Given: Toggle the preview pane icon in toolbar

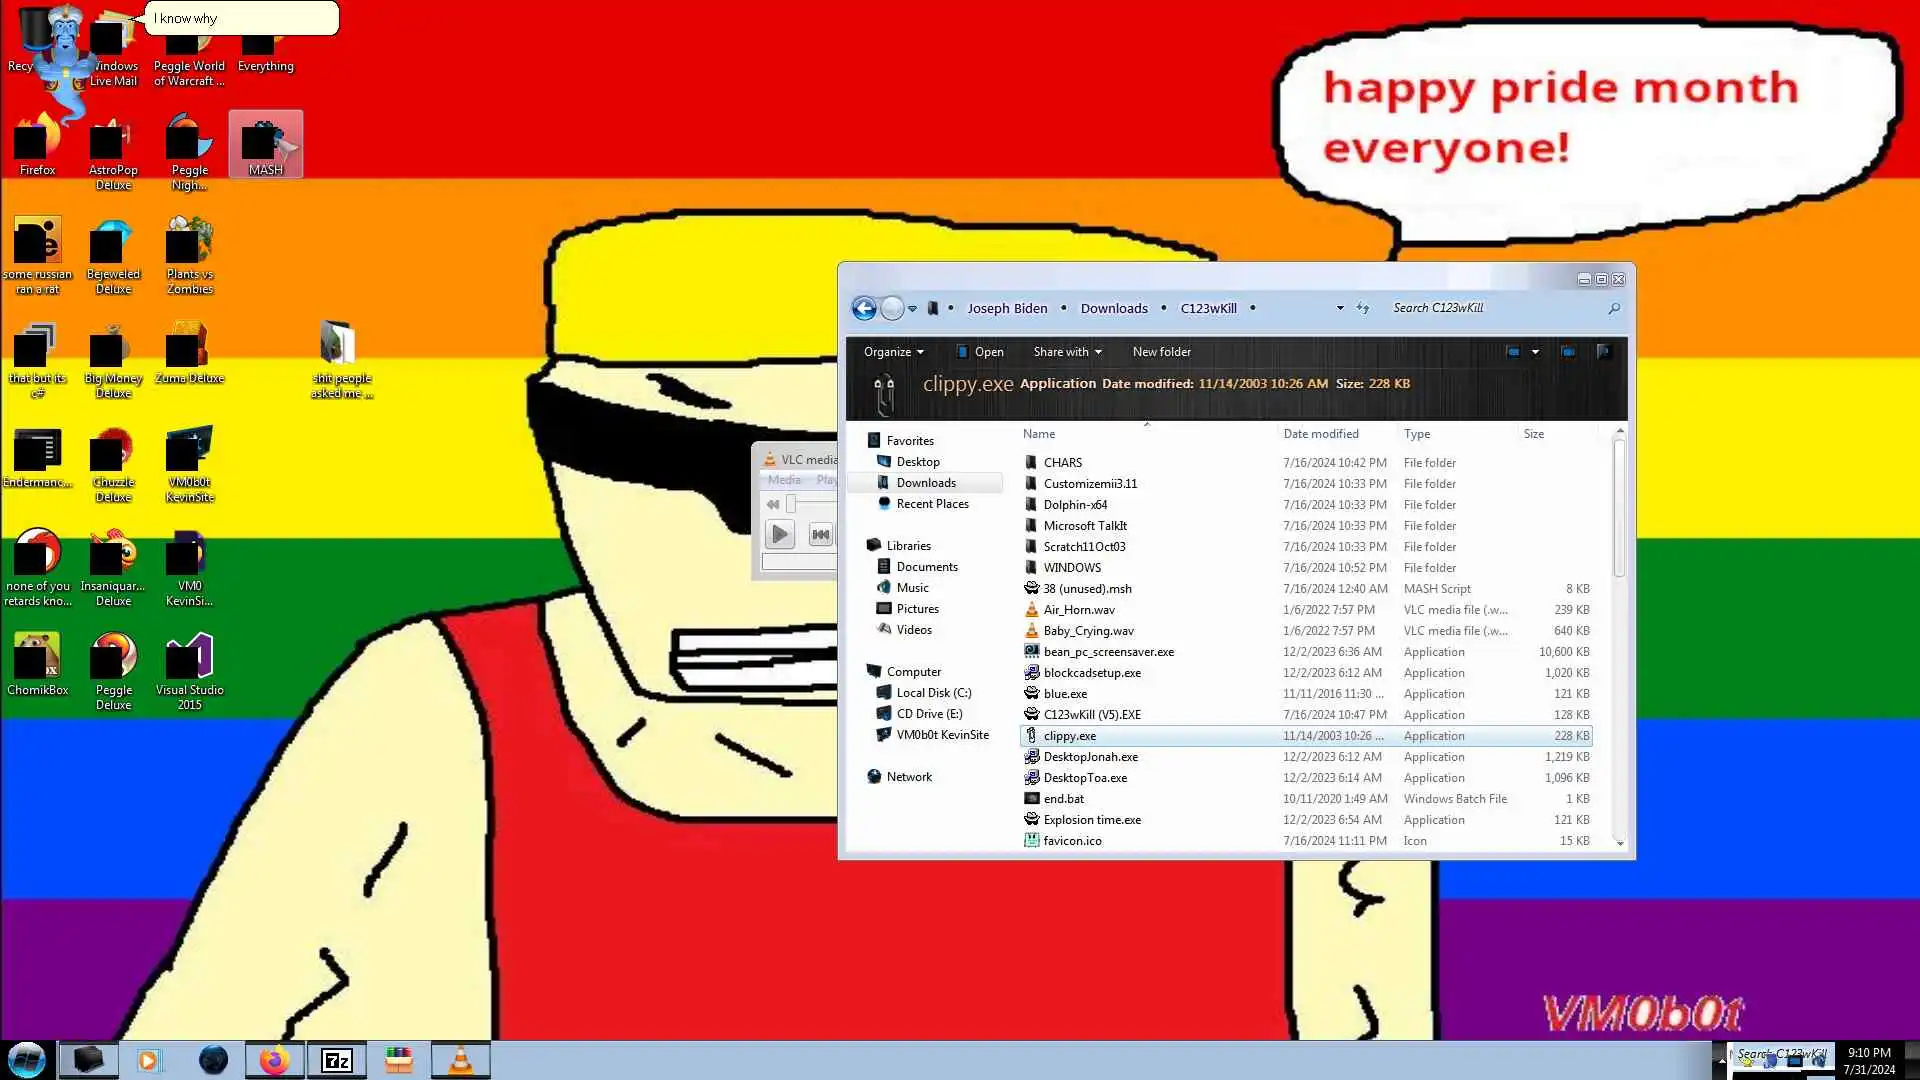Looking at the screenshot, I should (x=1568, y=351).
